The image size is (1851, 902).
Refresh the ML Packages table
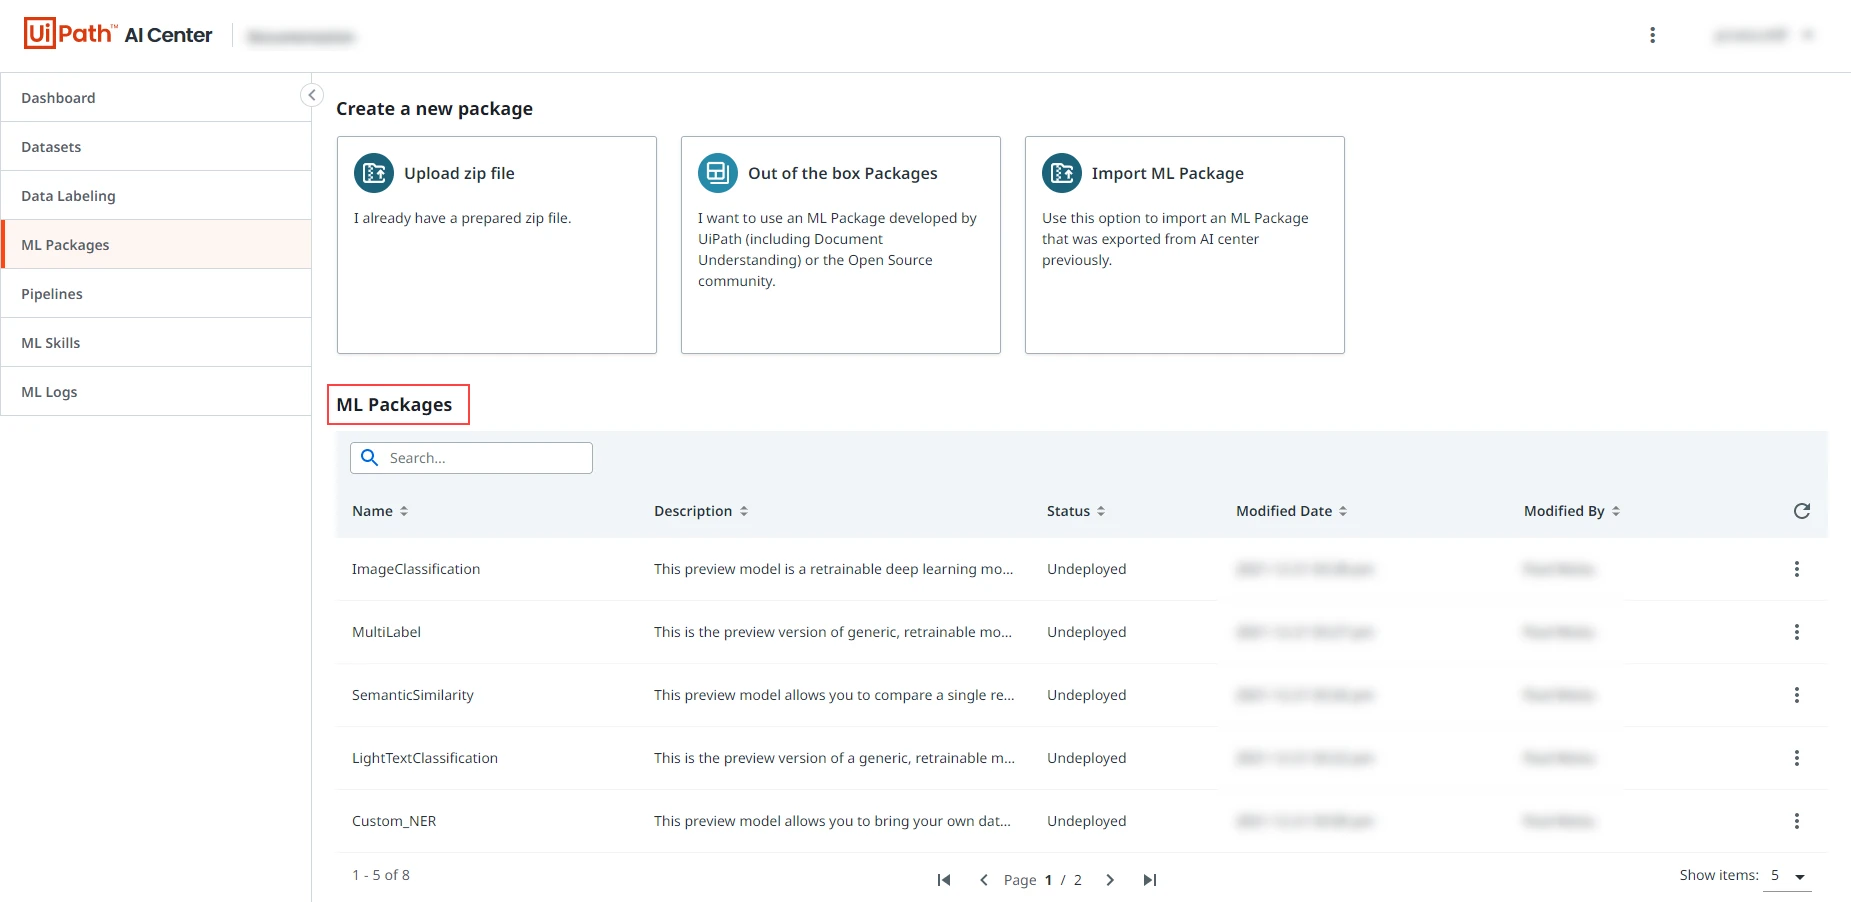tap(1802, 511)
